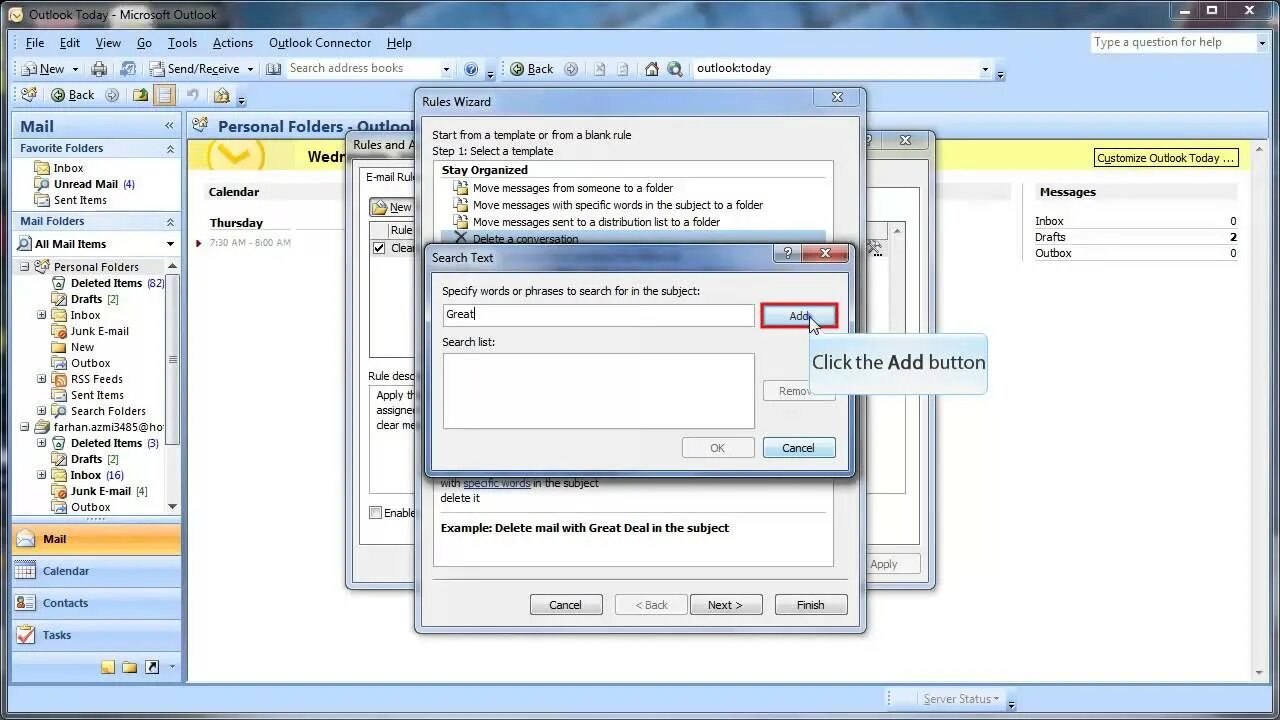Click the Shortcuts icon in navigation pane bottom

[x=152, y=667]
